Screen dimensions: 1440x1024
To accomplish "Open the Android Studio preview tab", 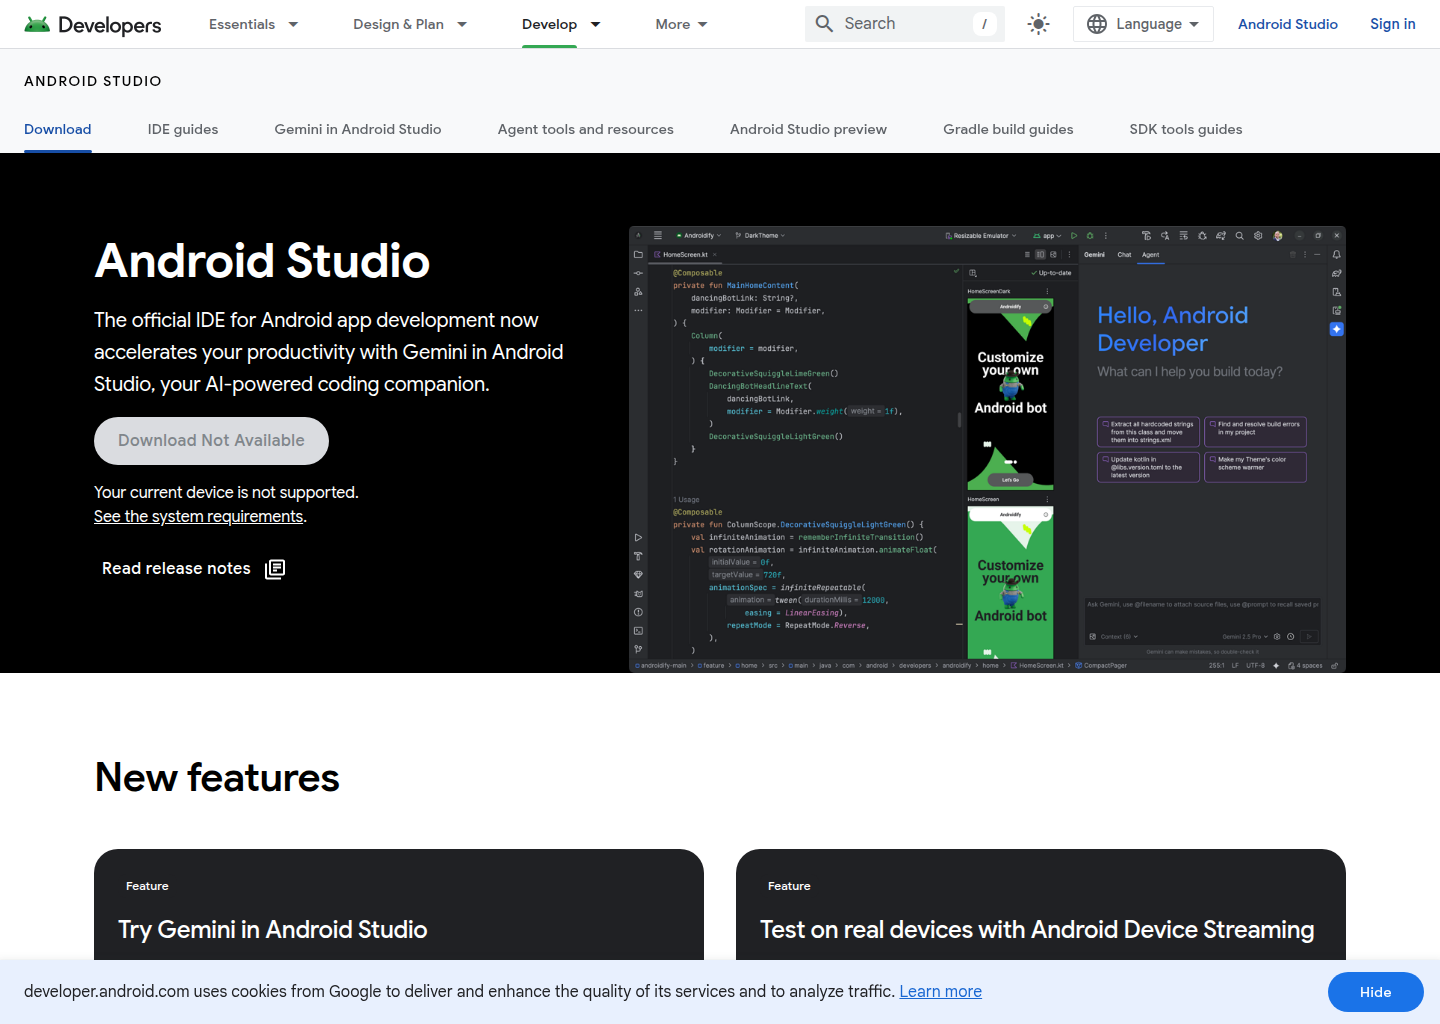I will coord(808,129).
